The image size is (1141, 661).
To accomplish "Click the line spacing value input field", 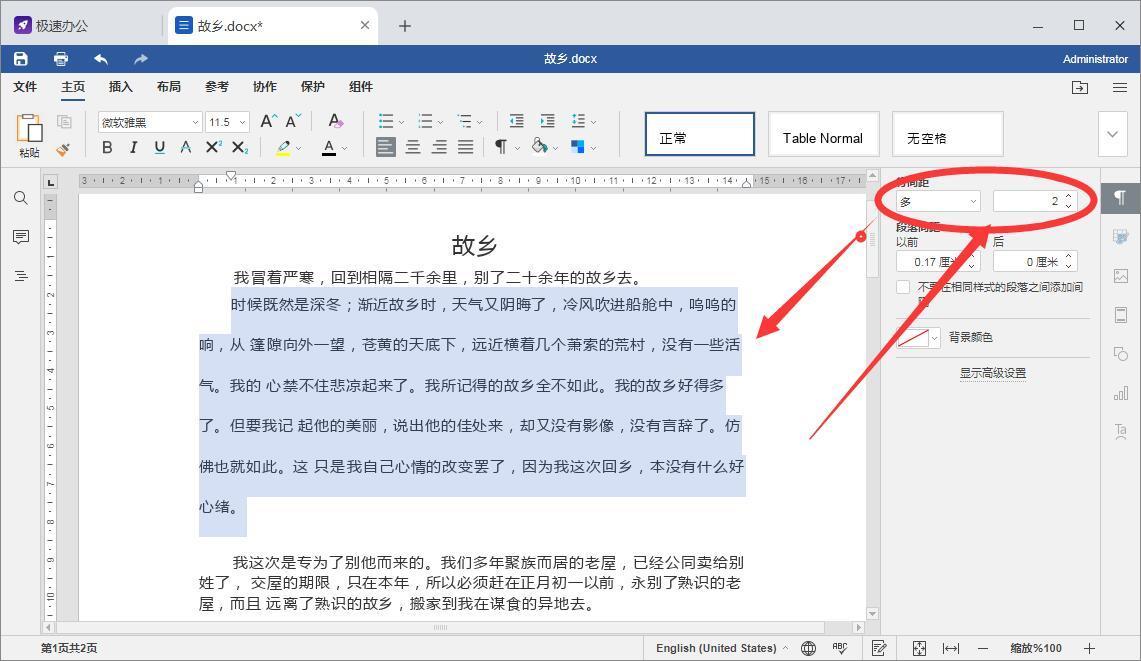I will (x=1030, y=200).
